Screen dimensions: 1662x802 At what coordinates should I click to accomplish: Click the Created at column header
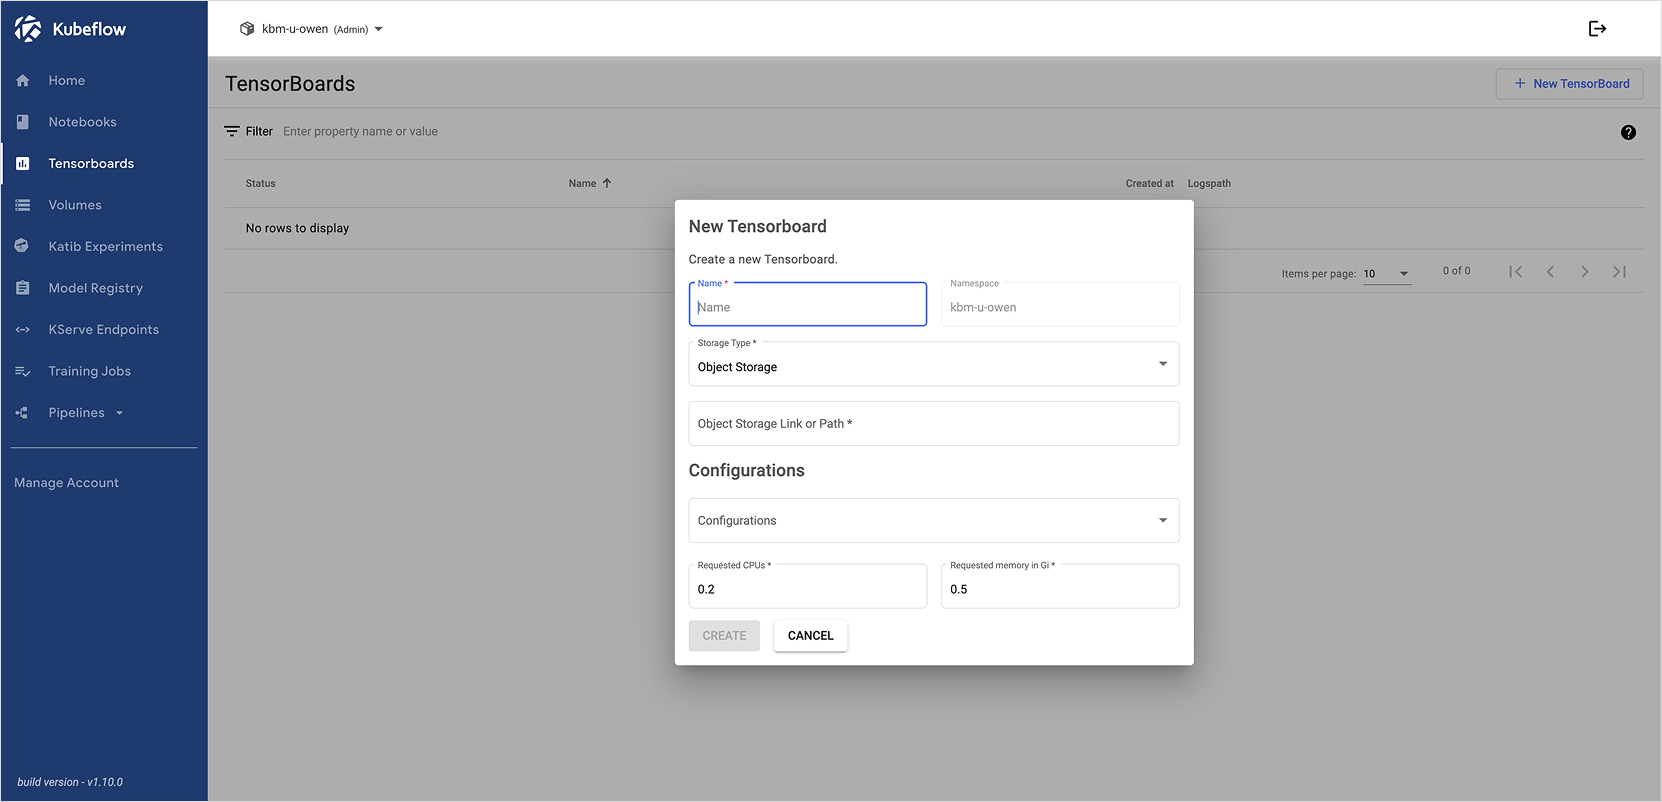click(x=1150, y=183)
